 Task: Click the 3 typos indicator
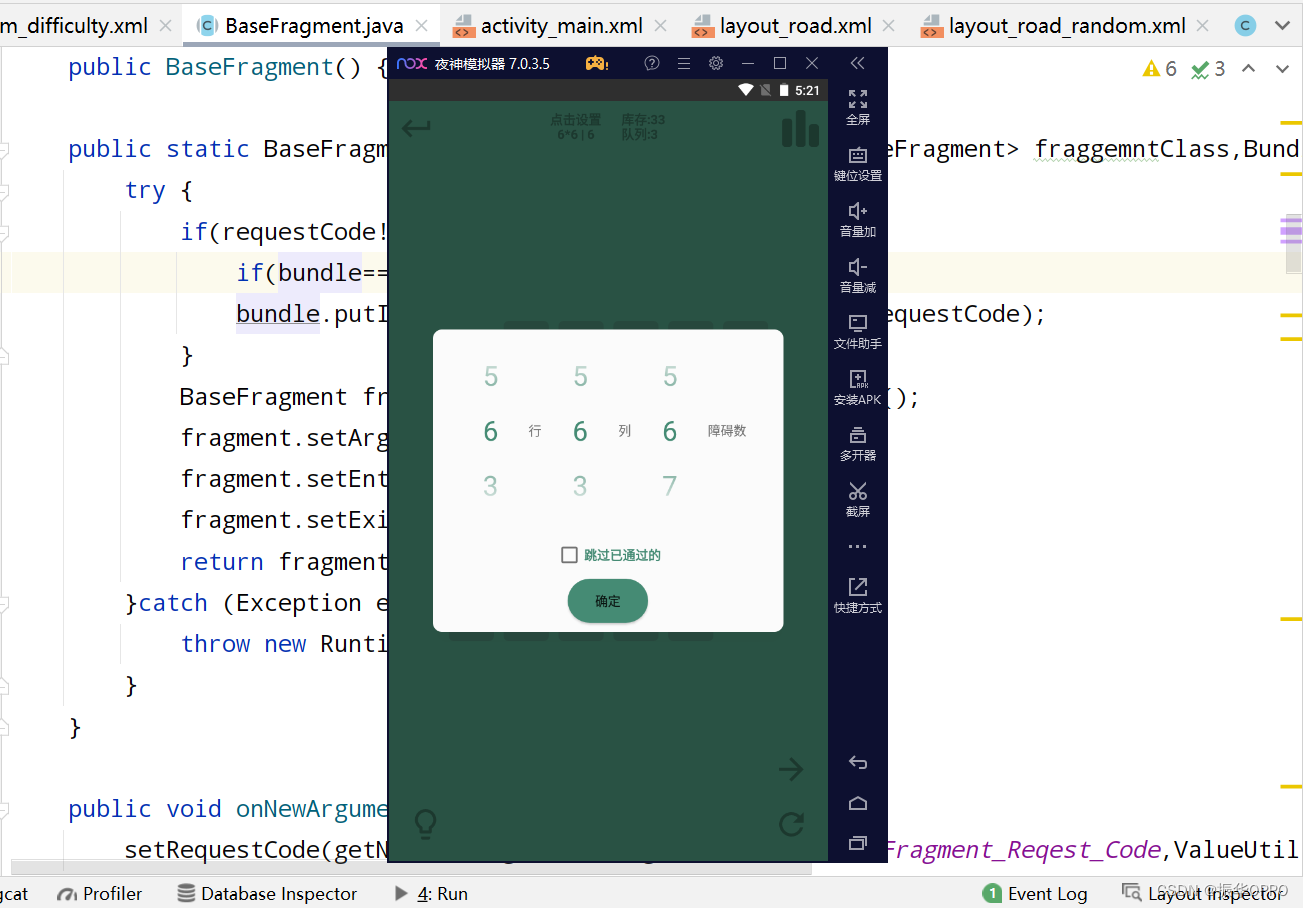pyautogui.click(x=1208, y=69)
